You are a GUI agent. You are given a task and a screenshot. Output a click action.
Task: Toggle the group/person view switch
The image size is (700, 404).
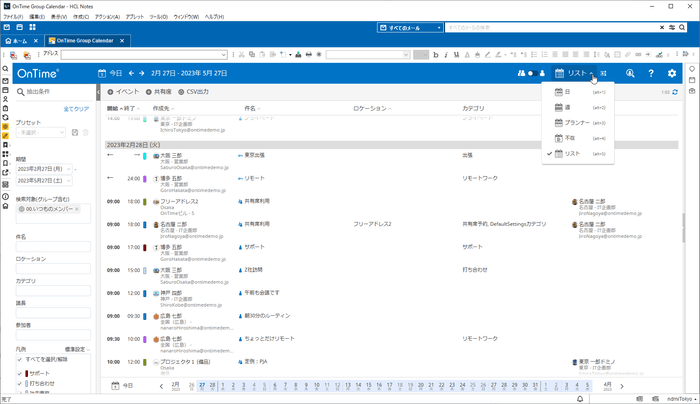click(530, 73)
